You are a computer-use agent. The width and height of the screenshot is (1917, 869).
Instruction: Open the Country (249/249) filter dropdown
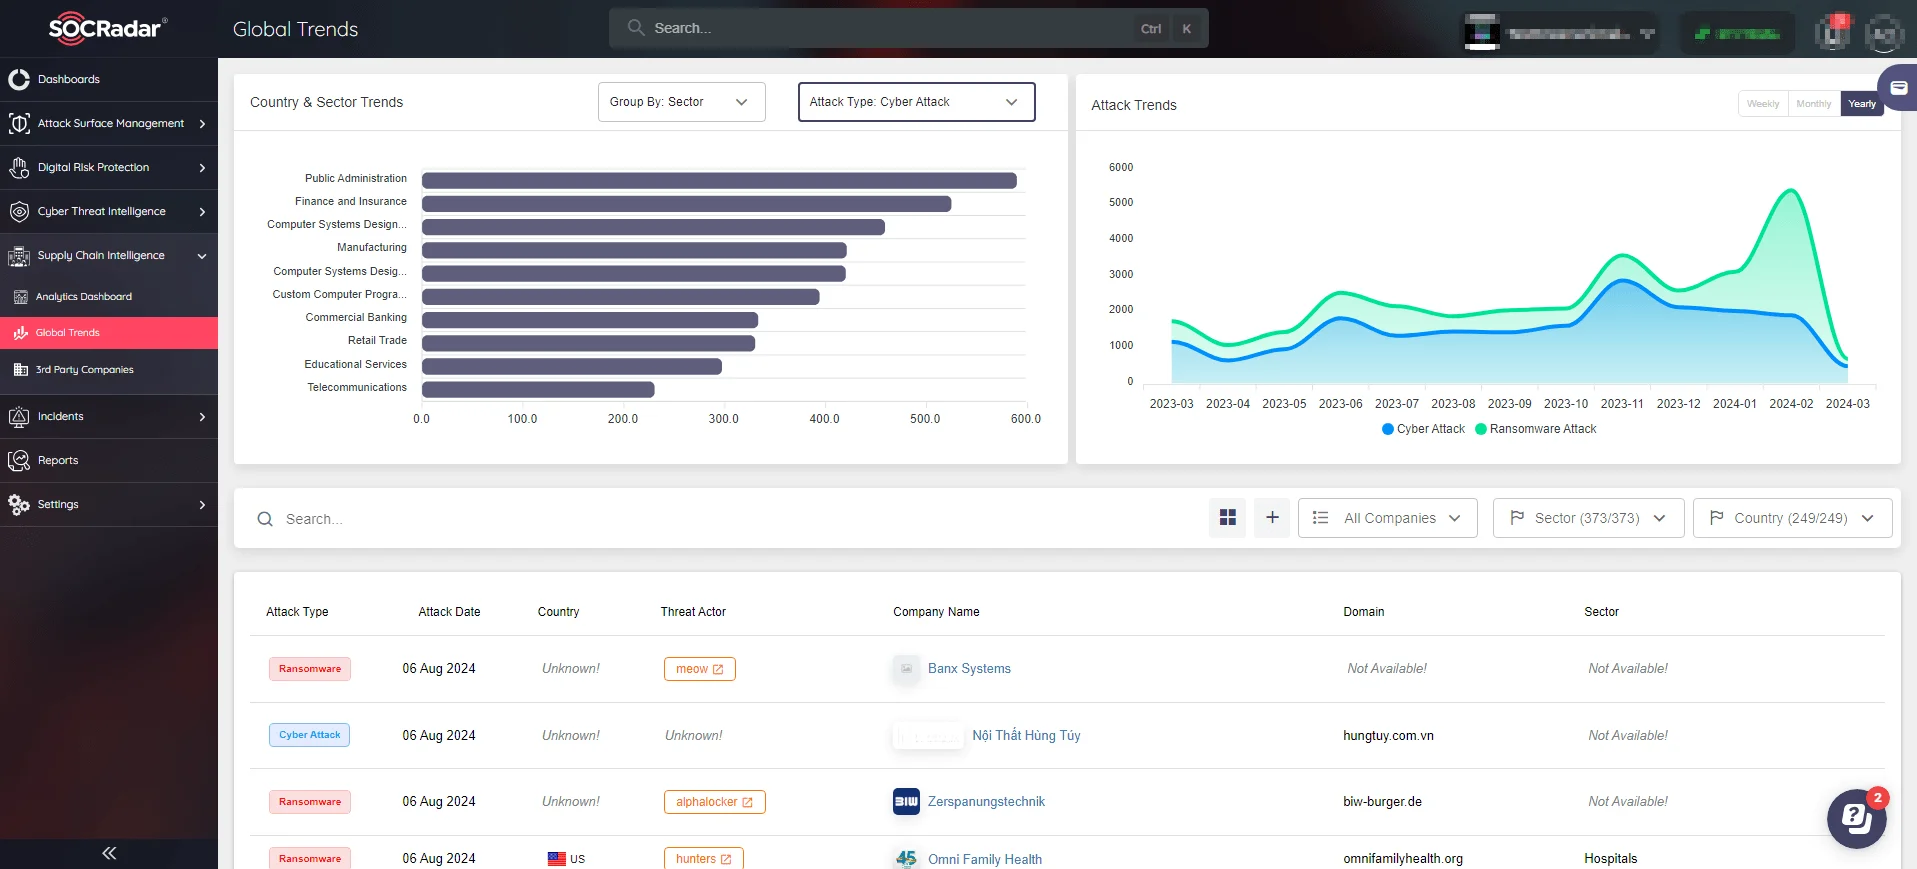tap(1793, 518)
